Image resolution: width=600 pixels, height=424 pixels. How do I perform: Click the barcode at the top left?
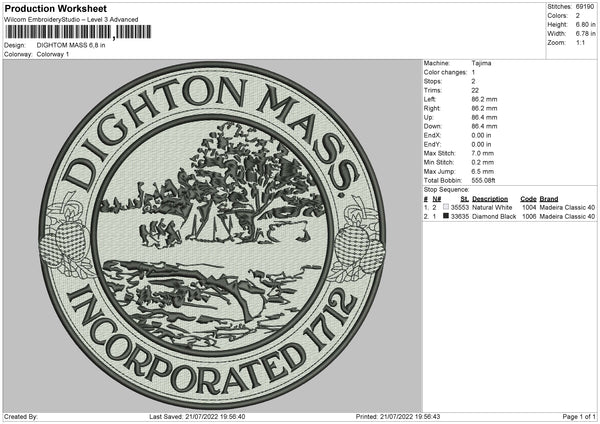[78, 32]
